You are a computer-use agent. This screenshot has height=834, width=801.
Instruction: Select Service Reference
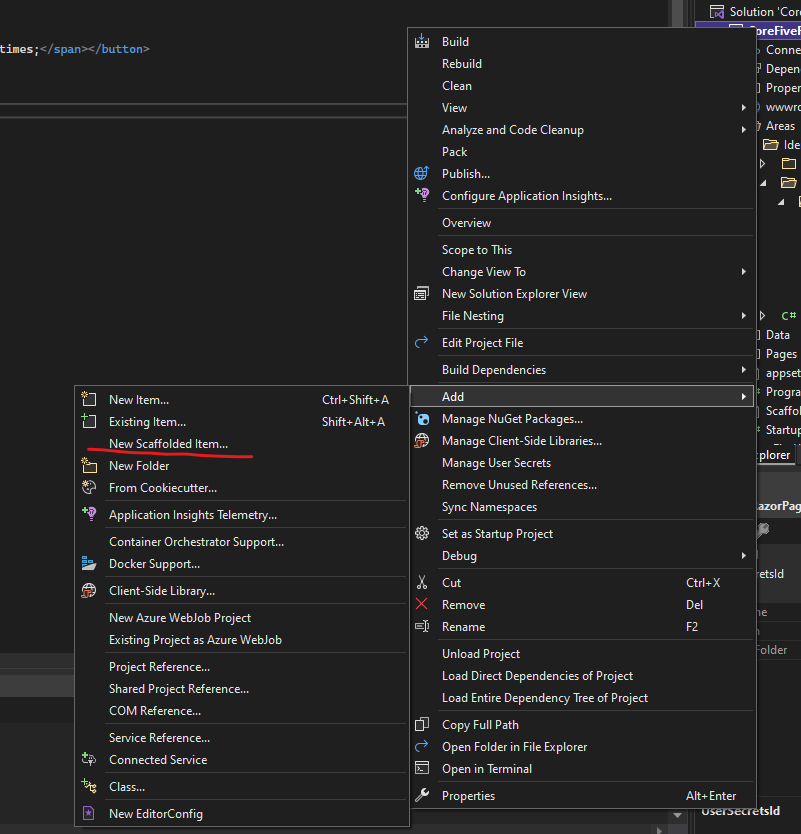[159, 738]
